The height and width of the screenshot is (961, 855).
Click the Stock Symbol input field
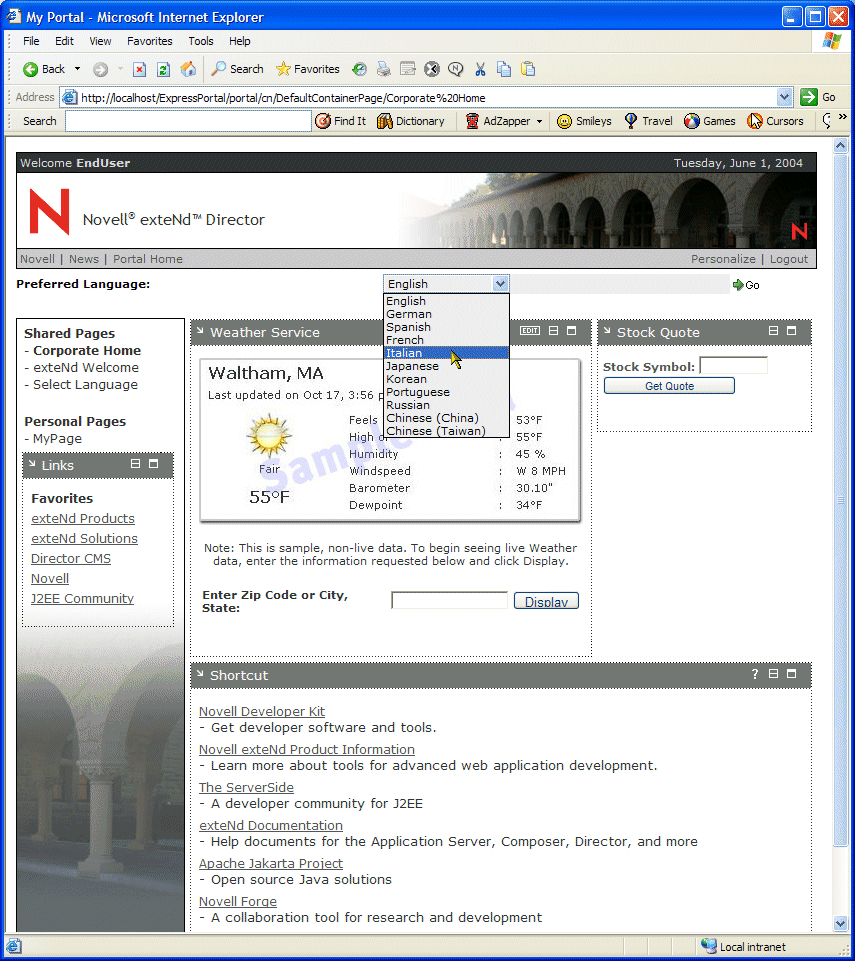click(x=734, y=366)
